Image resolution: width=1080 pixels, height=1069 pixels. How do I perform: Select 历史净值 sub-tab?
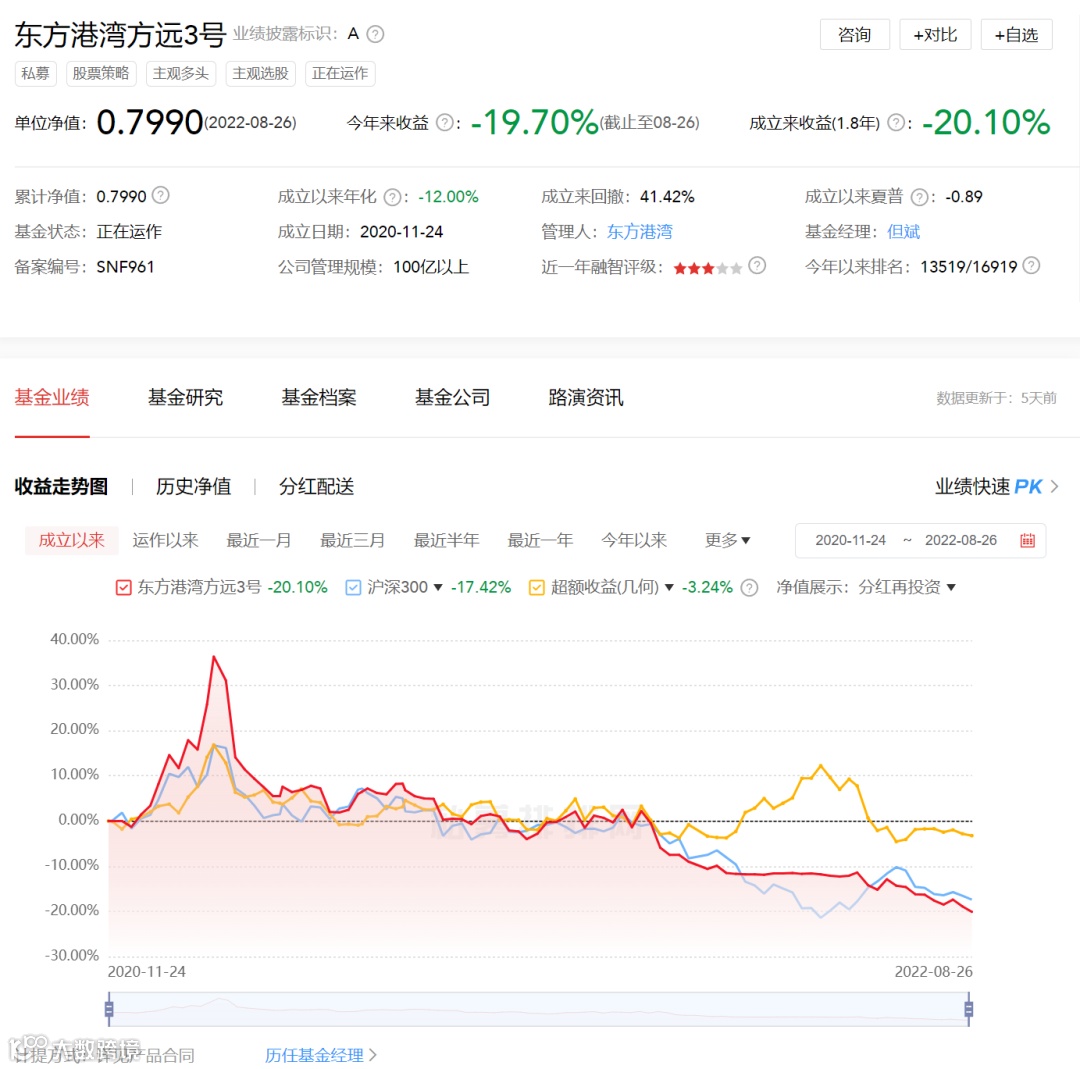(x=194, y=486)
